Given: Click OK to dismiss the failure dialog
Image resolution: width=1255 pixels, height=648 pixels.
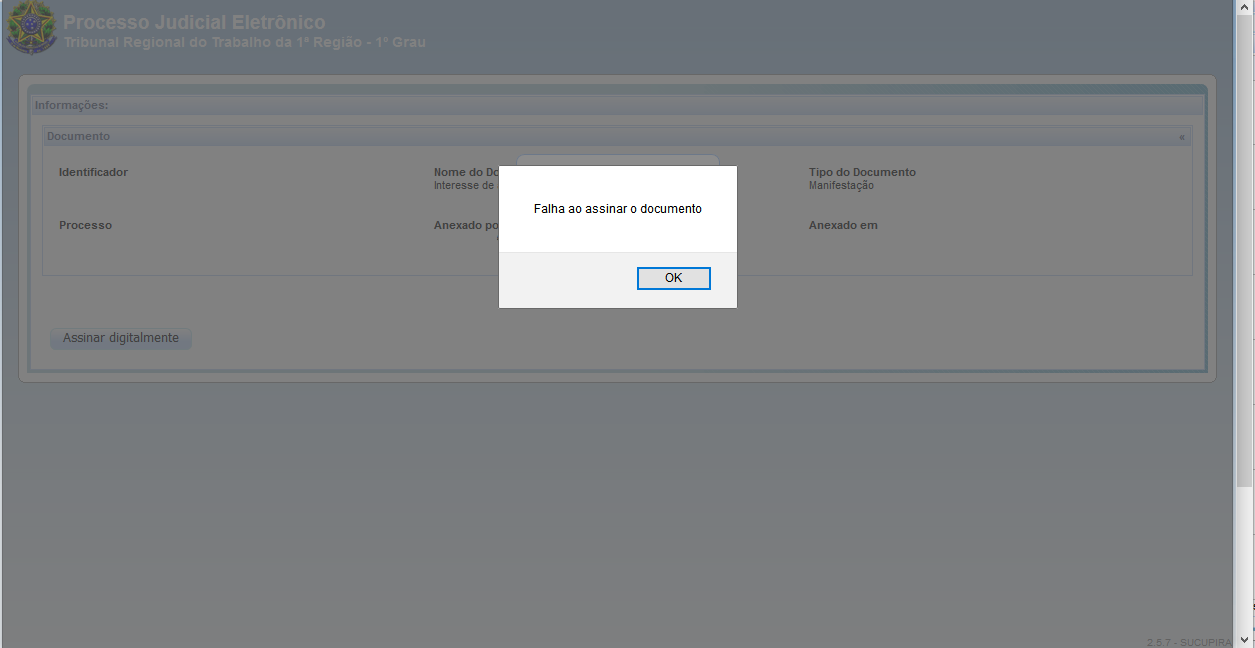Looking at the screenshot, I should coord(673,278).
